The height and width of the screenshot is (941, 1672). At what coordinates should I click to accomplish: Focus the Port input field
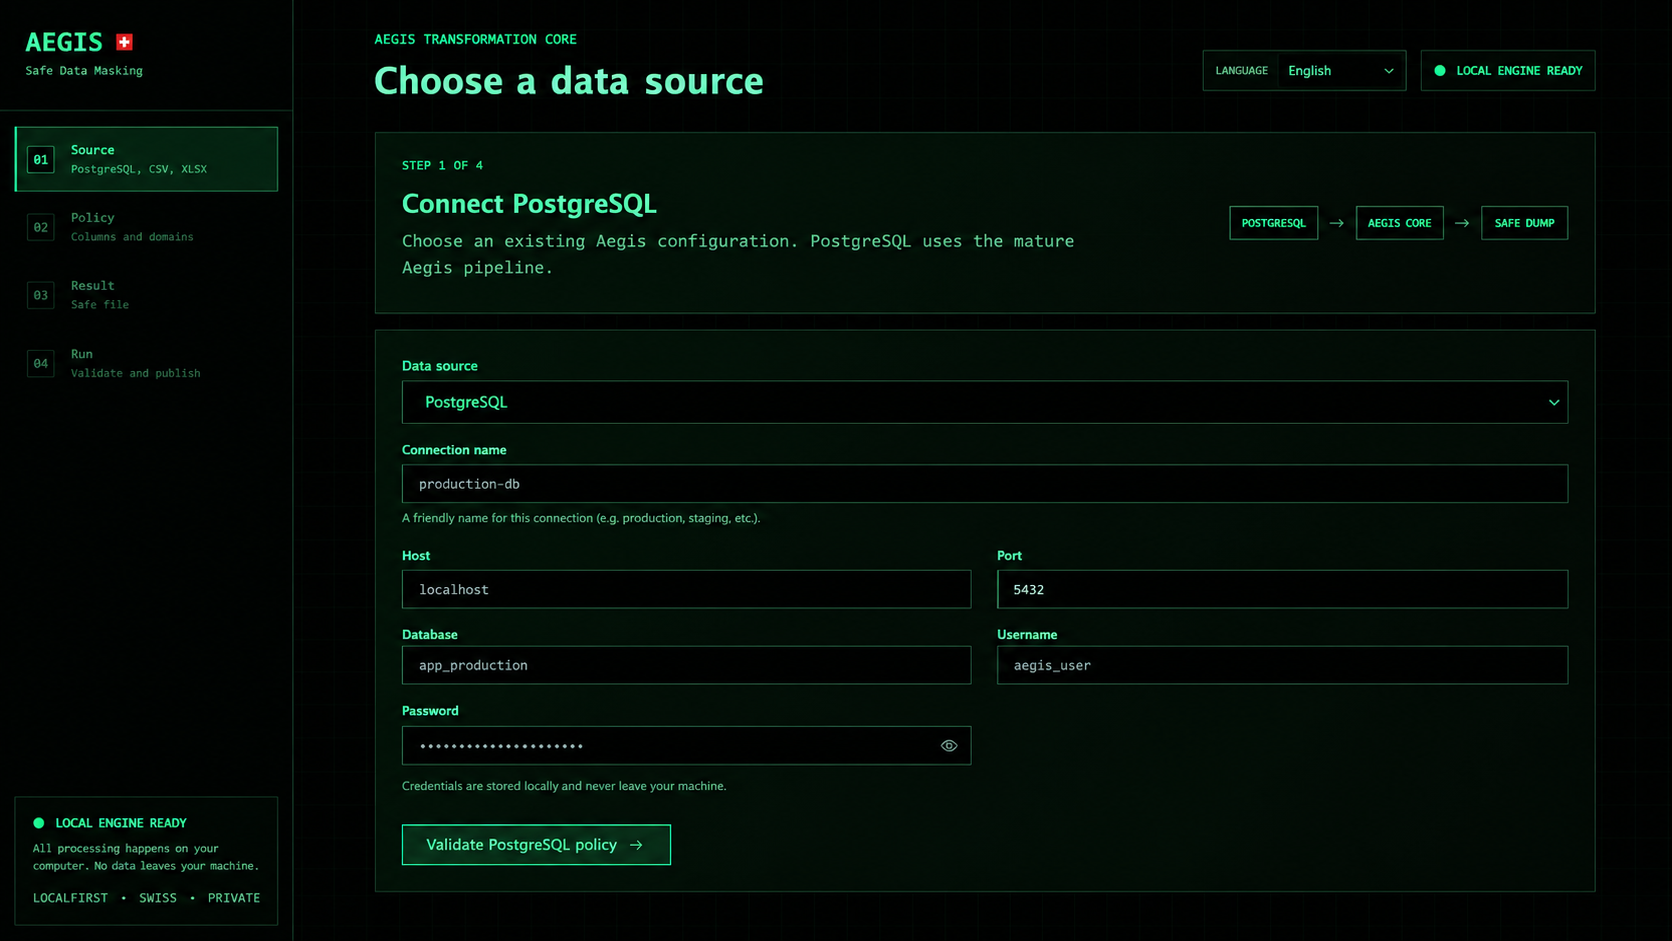(1282, 589)
